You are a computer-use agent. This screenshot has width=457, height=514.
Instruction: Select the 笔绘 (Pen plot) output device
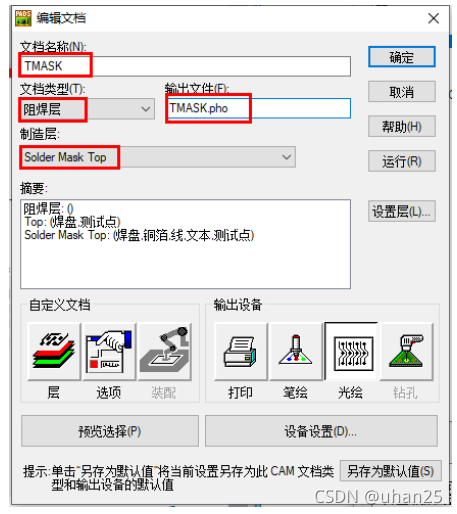pos(296,351)
